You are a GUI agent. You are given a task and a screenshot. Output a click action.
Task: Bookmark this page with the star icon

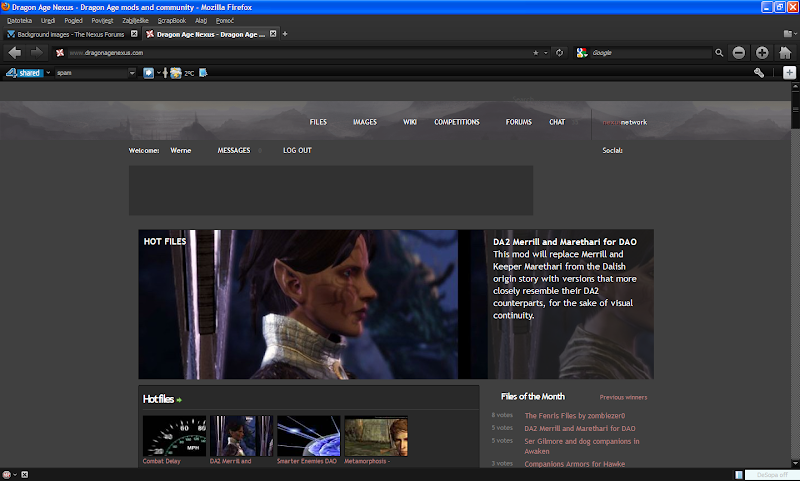click(536, 53)
